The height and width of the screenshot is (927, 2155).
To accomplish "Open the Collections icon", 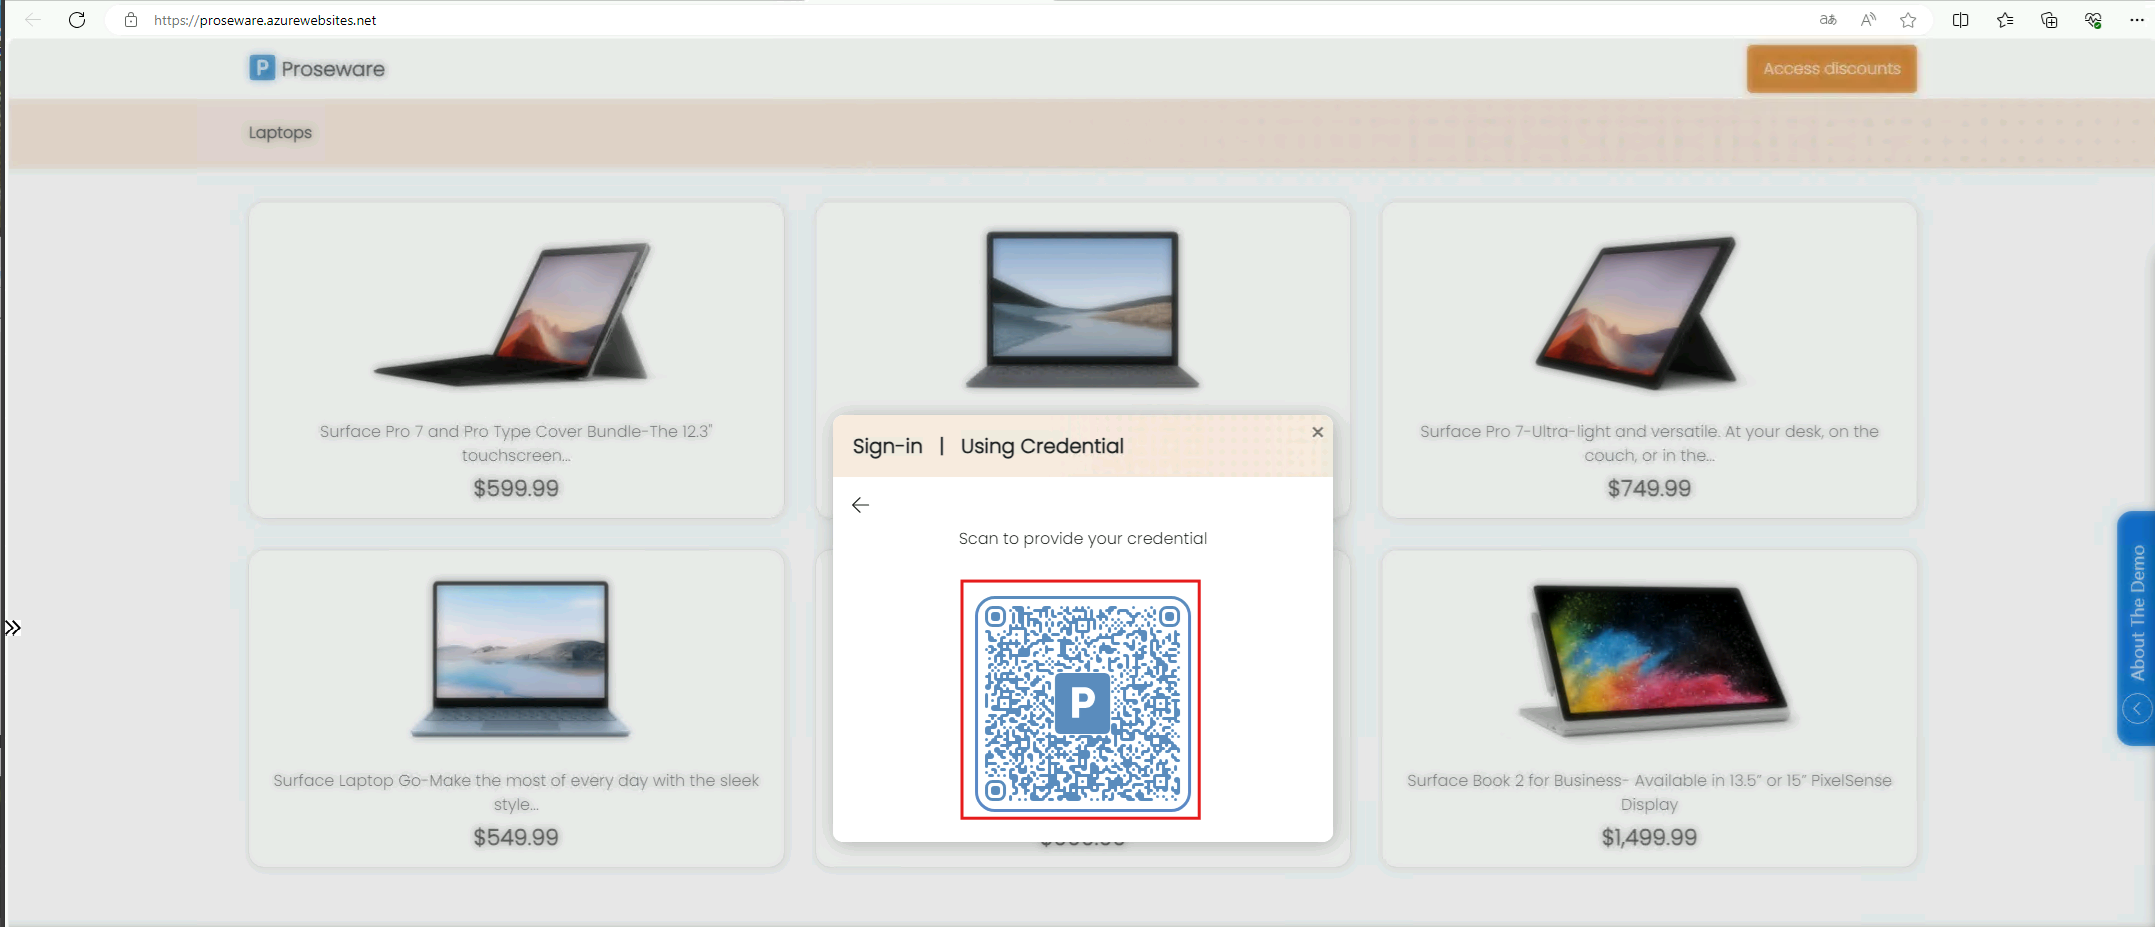I will coord(2049,20).
